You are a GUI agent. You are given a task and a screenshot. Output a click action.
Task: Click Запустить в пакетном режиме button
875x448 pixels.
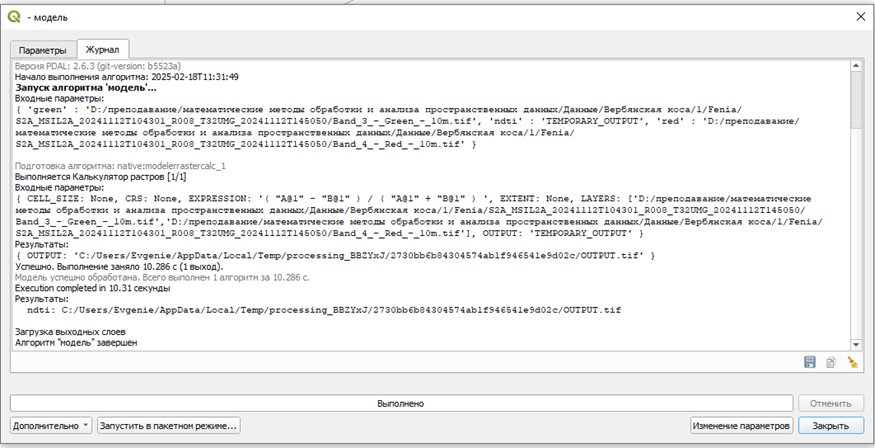pyautogui.click(x=168, y=426)
